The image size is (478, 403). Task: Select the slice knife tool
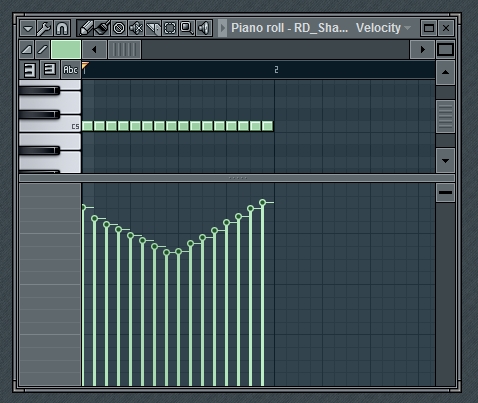coord(153,28)
